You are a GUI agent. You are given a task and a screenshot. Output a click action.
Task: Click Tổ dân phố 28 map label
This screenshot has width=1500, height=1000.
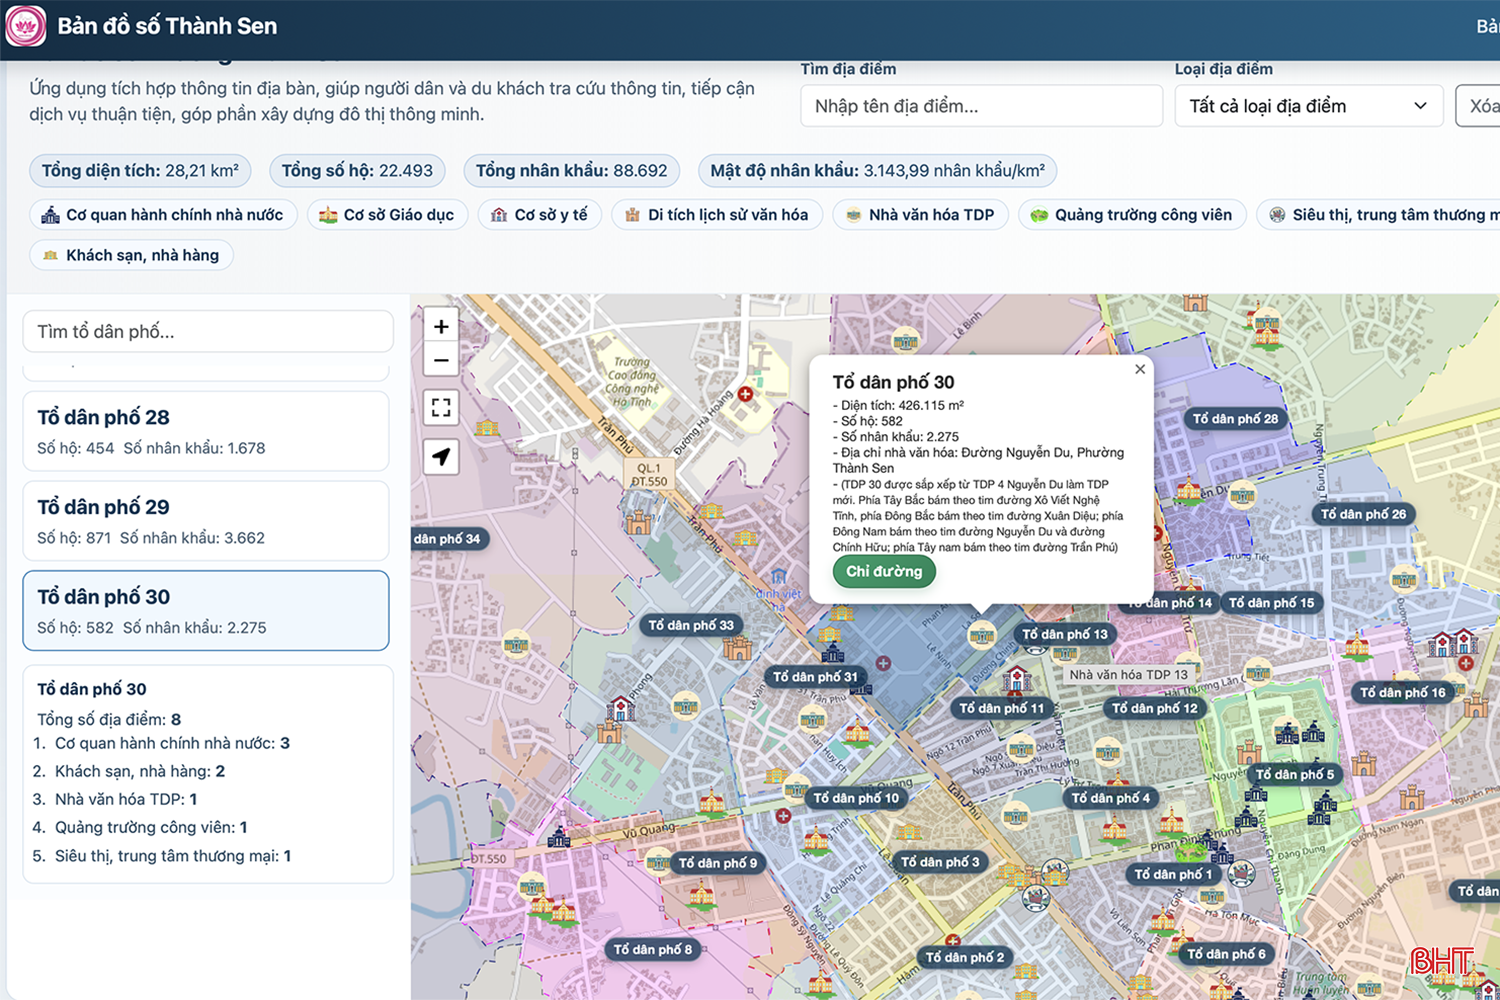coord(1235,419)
